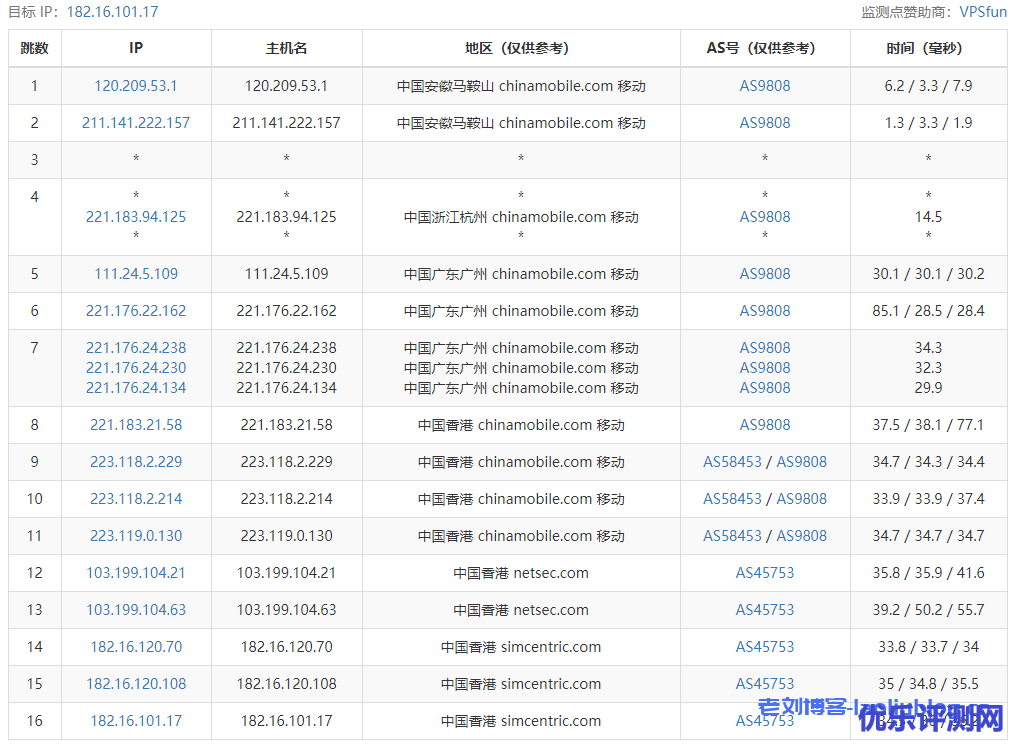Click IP address 120.209.53.1 link
The image size is (1017, 745).
pyautogui.click(x=136, y=86)
